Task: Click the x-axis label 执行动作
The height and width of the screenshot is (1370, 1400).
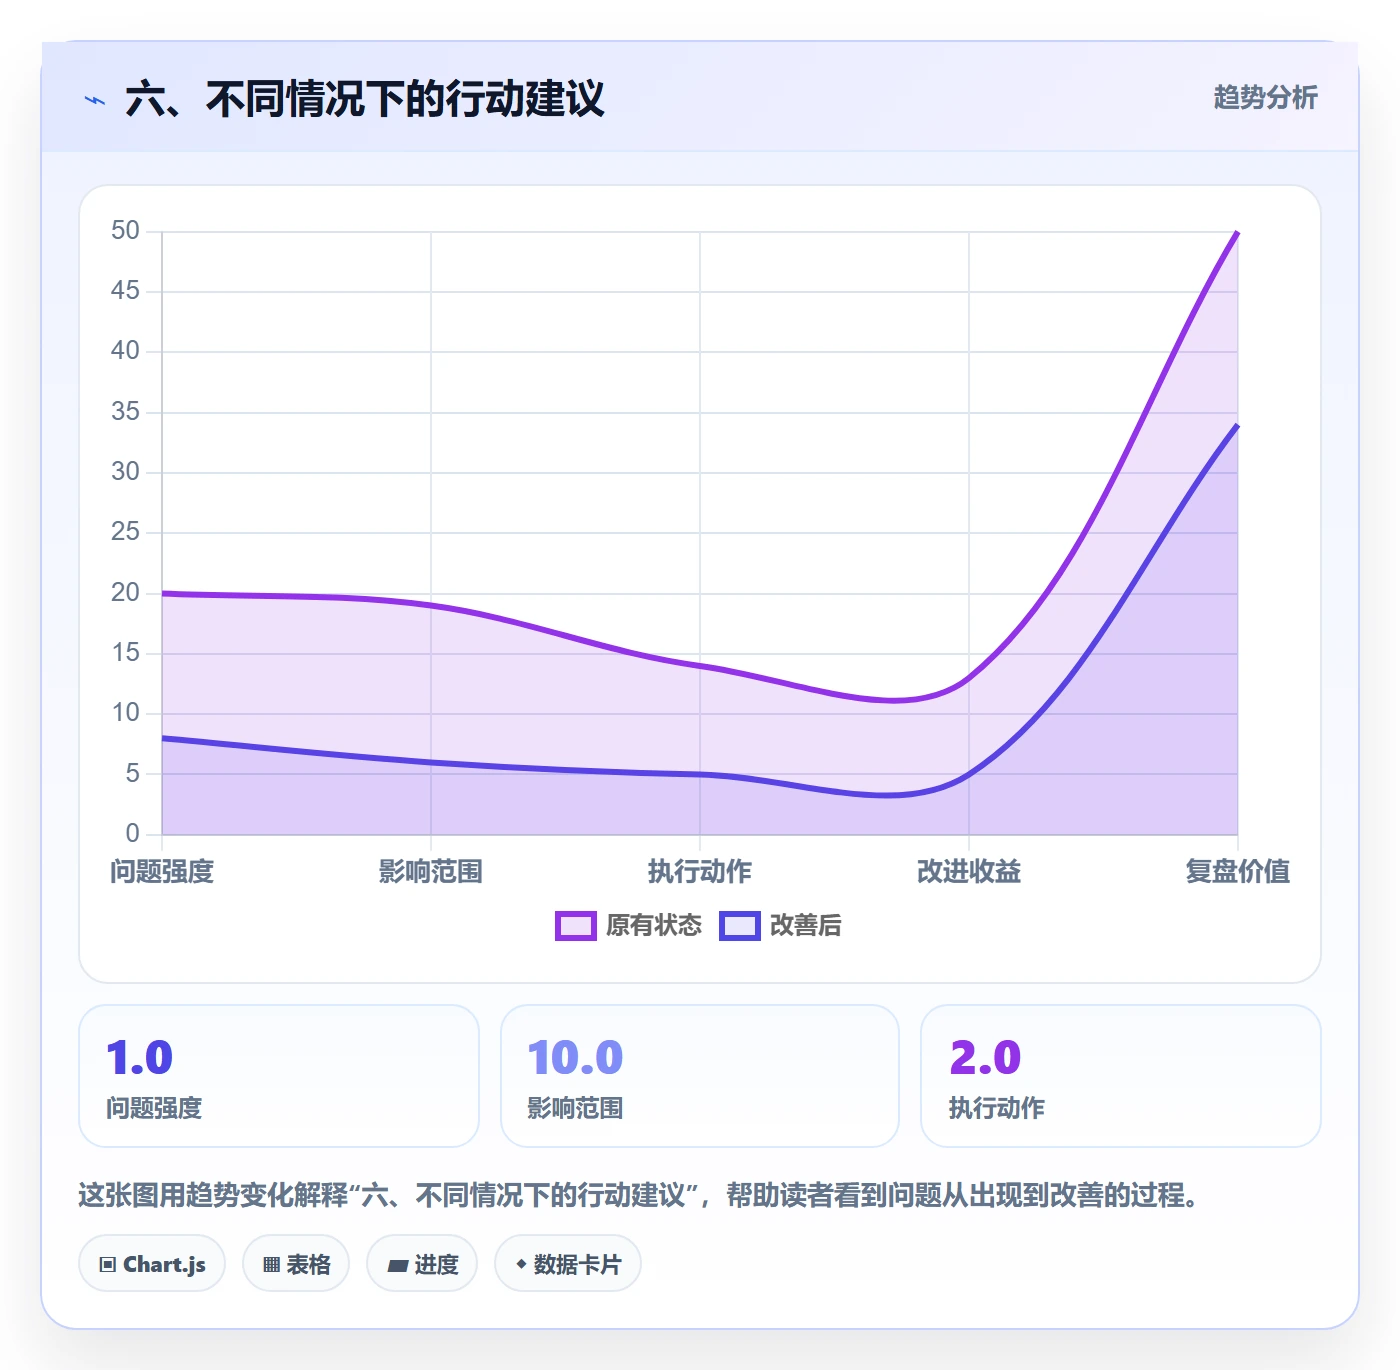Action: click(x=700, y=871)
